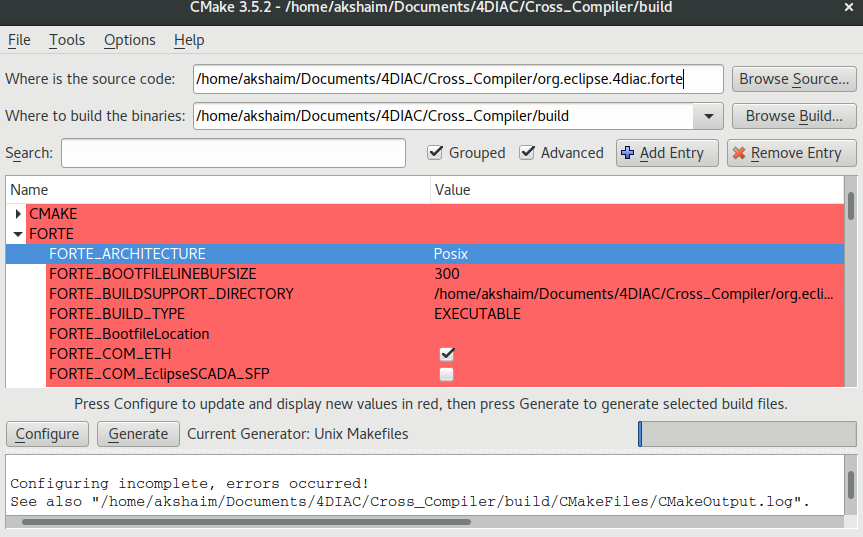Select the FORTE_BOOTFILELINEBUFSIZE entry
Image resolution: width=863 pixels, height=537 pixels.
[153, 274]
